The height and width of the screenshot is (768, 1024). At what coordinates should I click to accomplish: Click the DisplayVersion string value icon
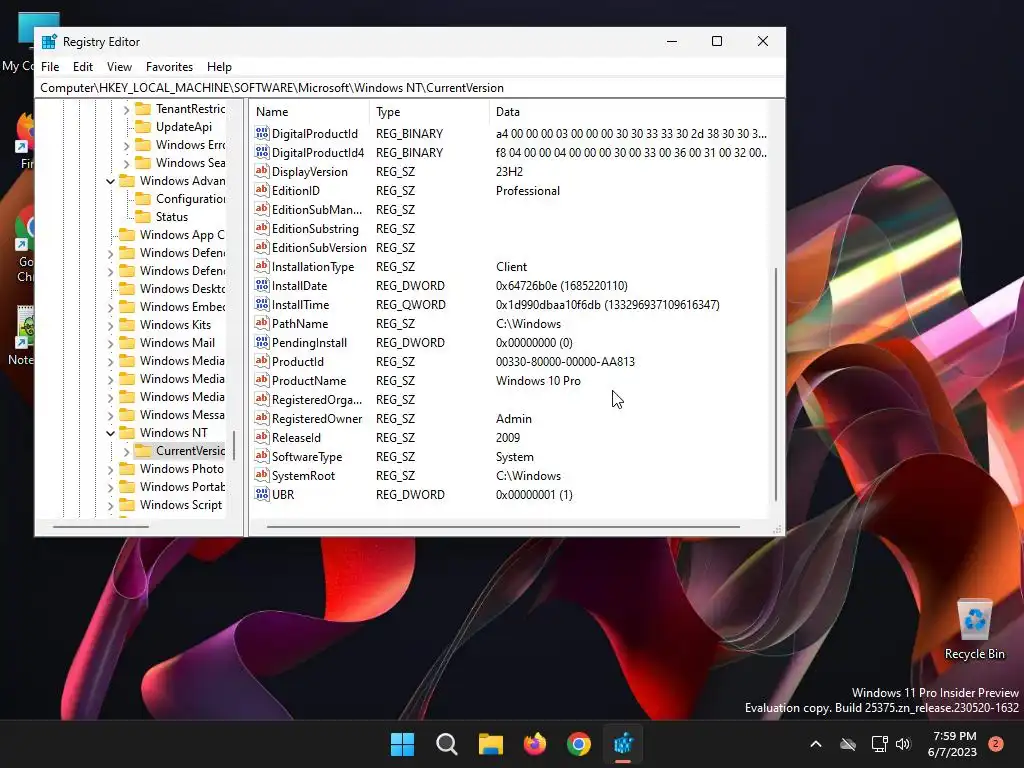pos(262,171)
